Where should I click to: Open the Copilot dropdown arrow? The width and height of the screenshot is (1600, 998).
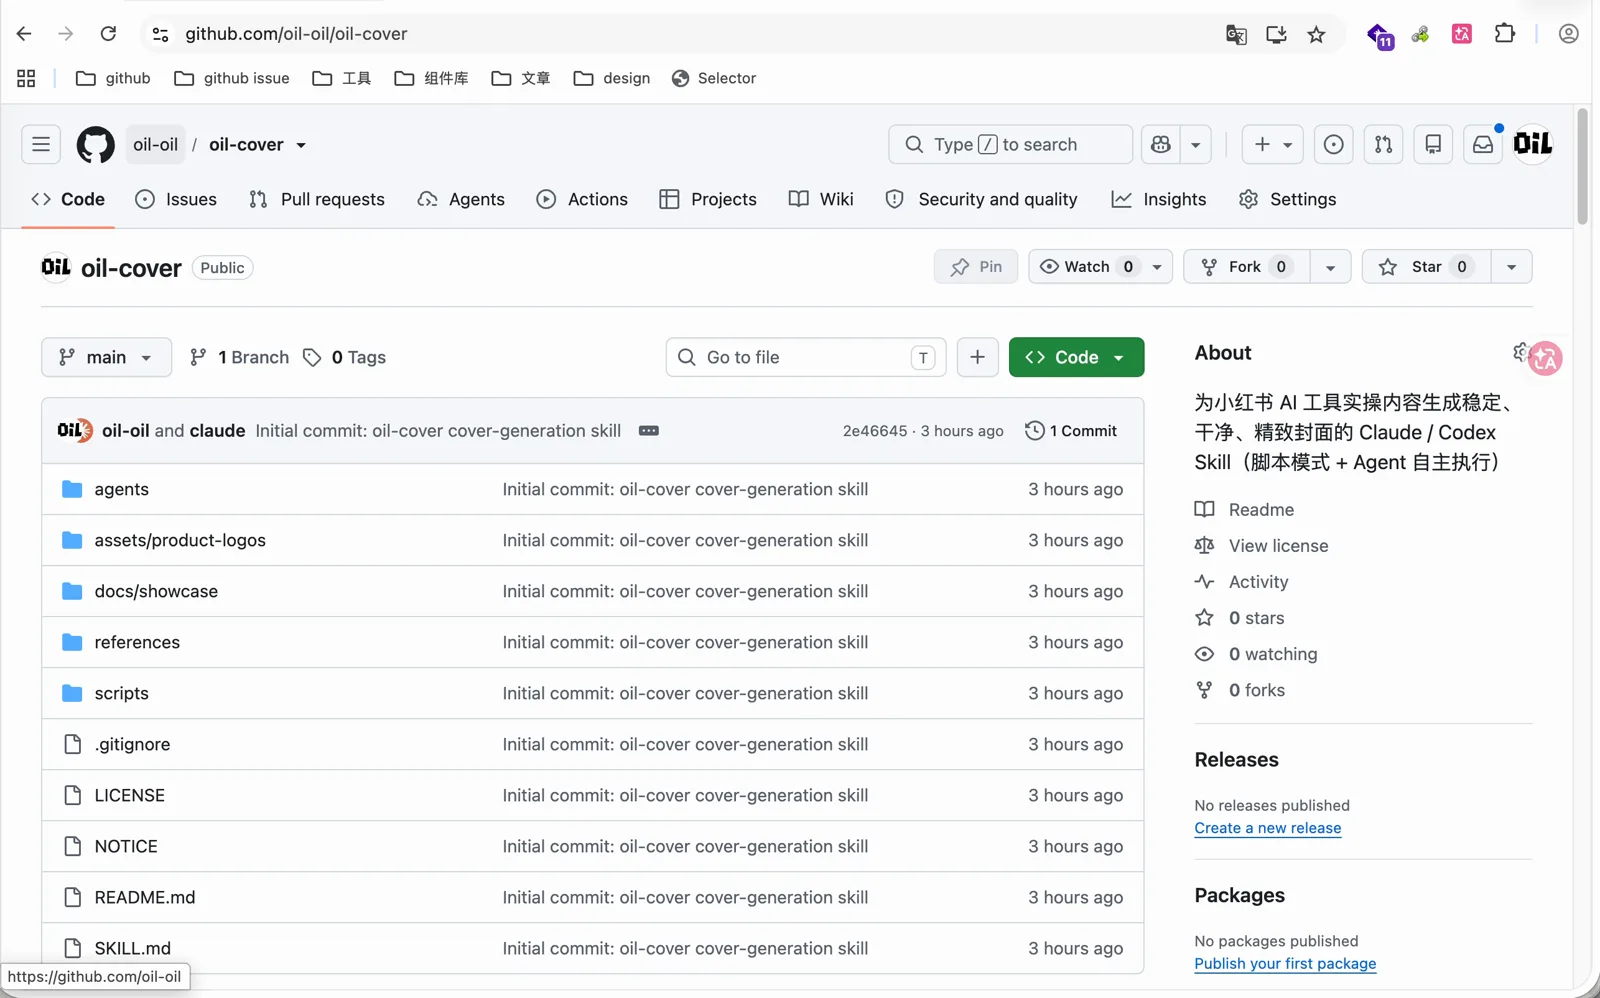point(1196,145)
